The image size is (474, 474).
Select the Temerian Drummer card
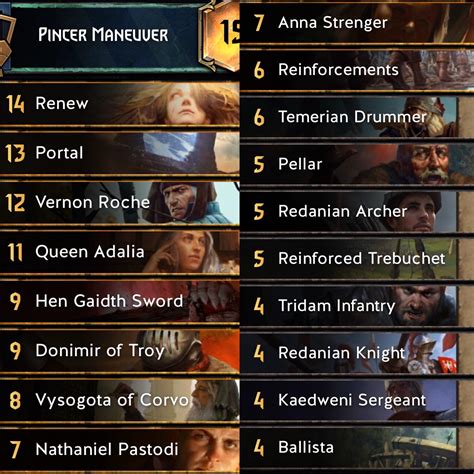(x=348, y=117)
